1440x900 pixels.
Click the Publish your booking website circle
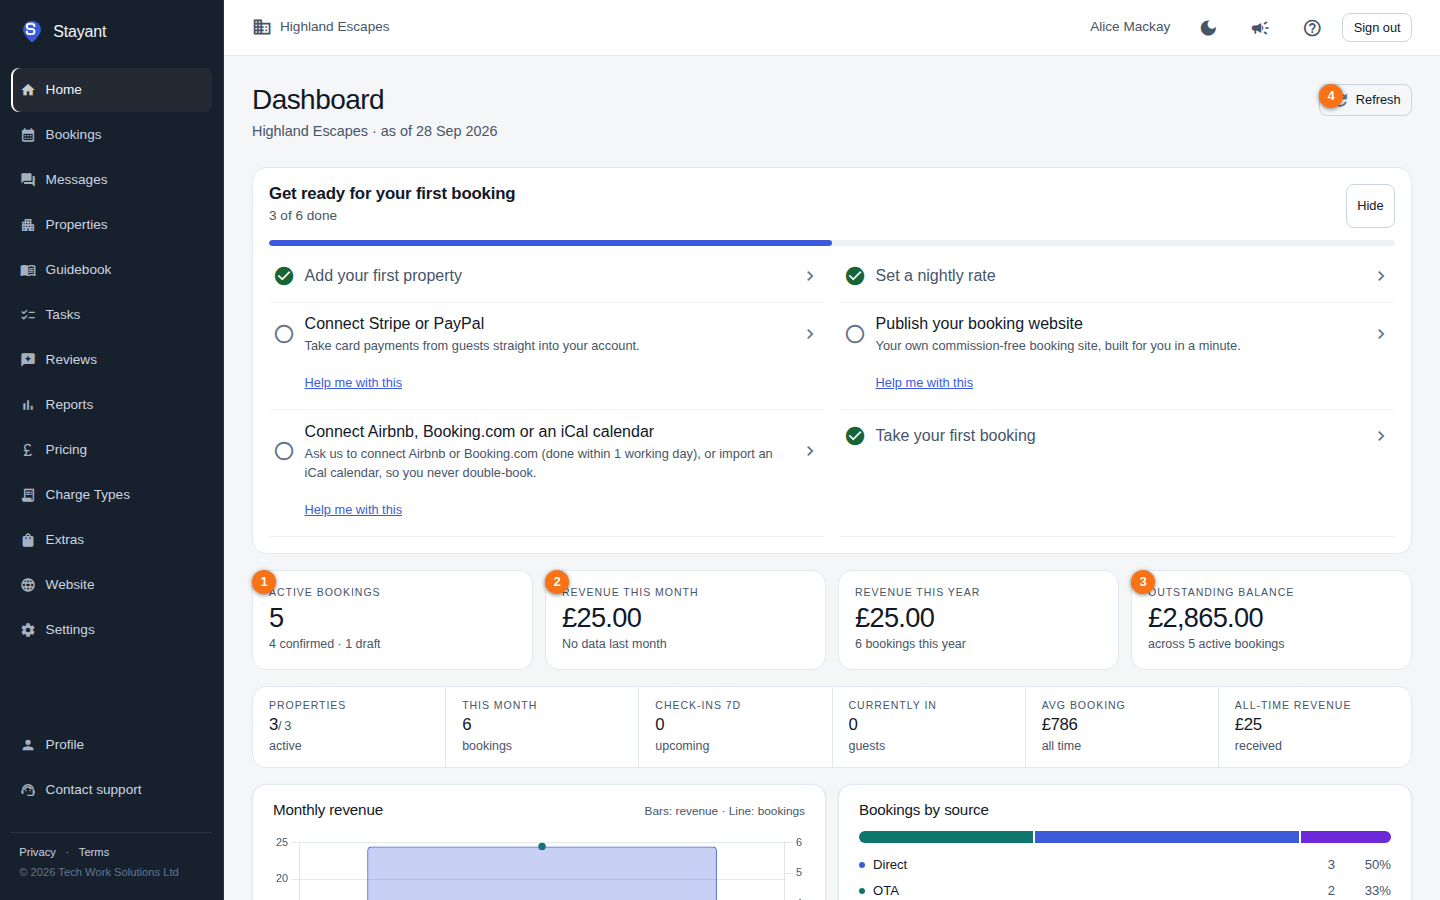(855, 334)
